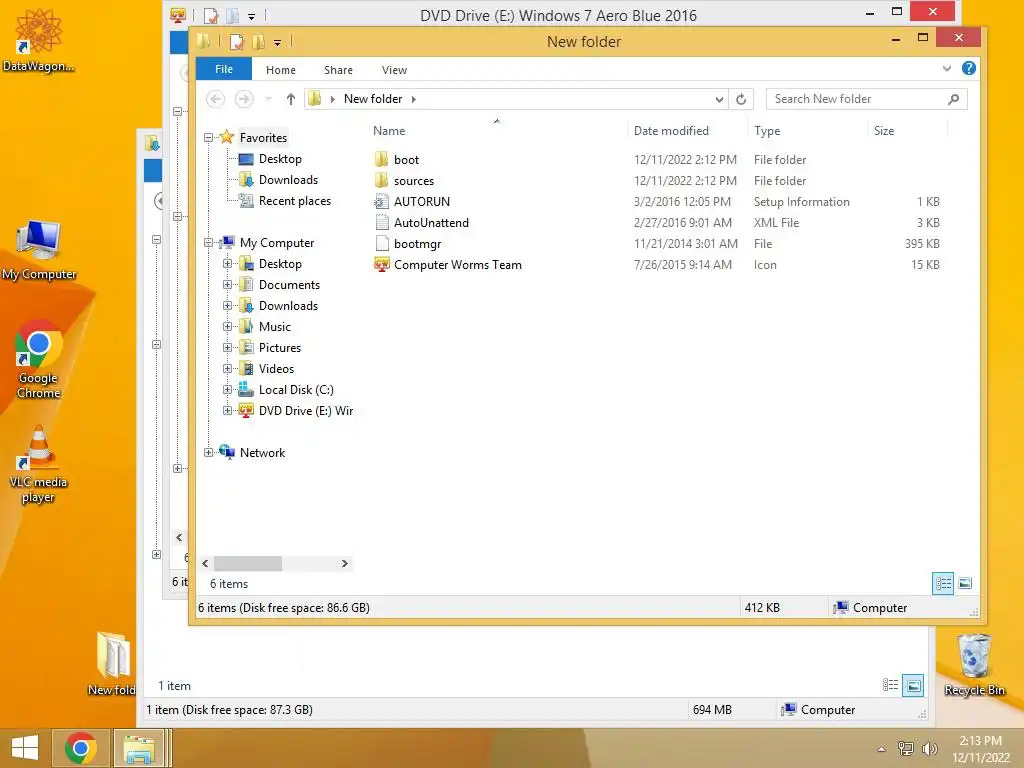Screen dimensions: 1024x768
Task: Select Recent places under Favorites
Action: pos(295,200)
